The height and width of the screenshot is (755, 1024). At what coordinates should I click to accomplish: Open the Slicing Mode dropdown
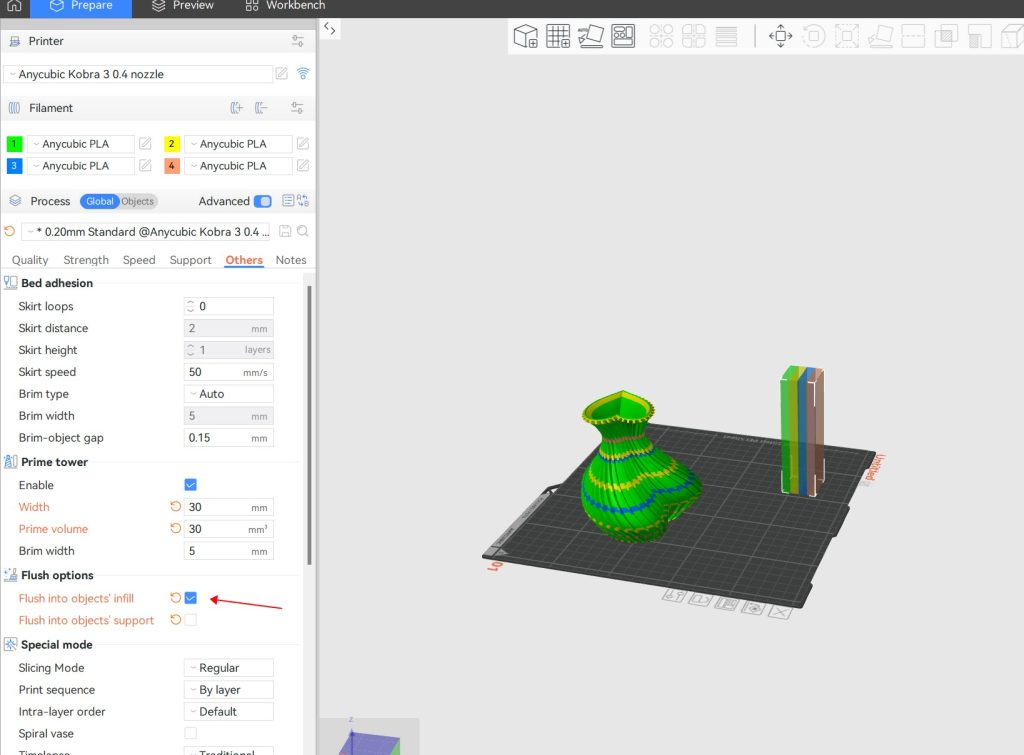(228, 667)
